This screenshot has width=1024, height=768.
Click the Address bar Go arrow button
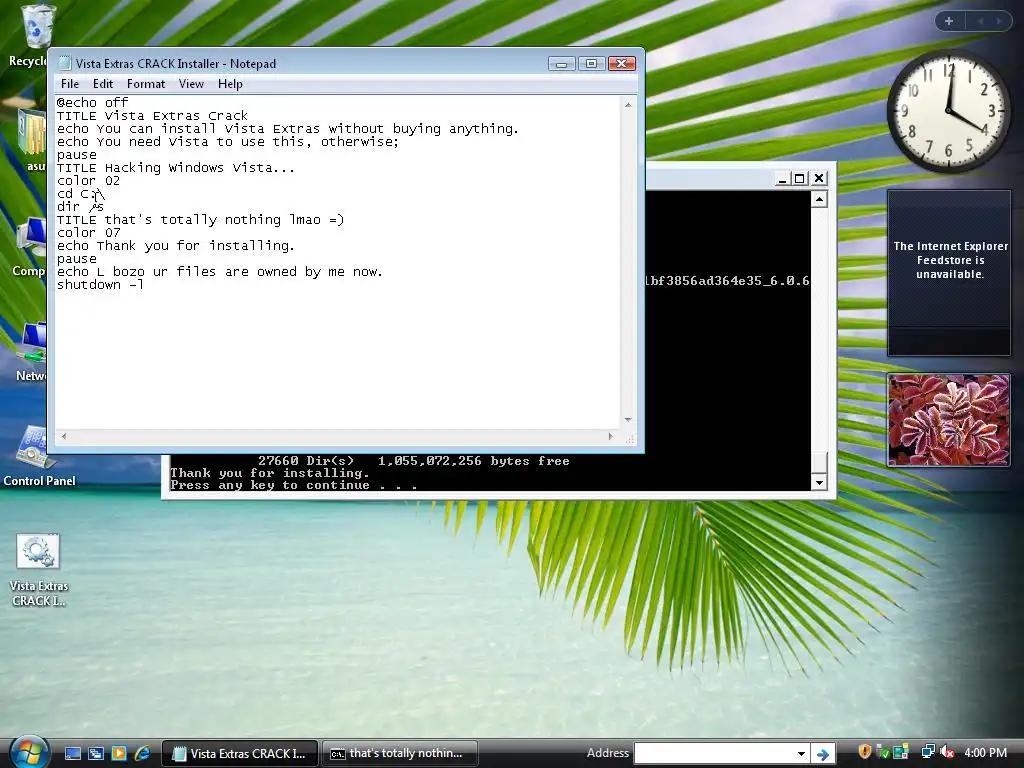coord(823,754)
